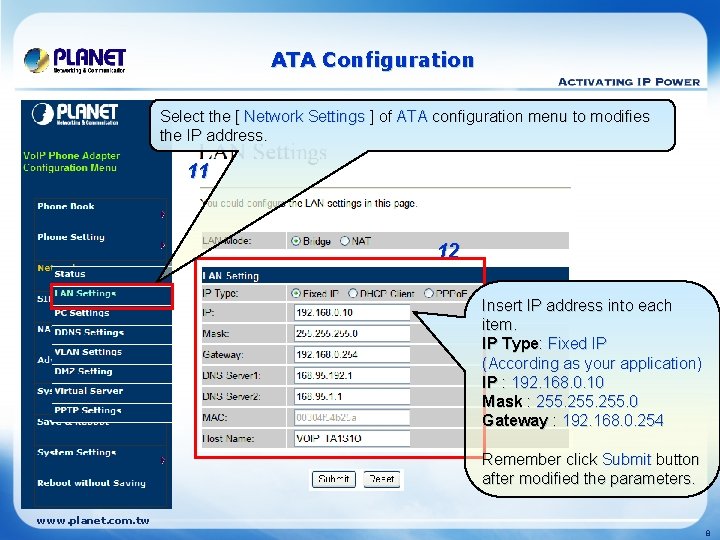Click 'VoIP Phone Adapter Configuration Menu' title
Screen dimensions: 720x540
point(72,162)
